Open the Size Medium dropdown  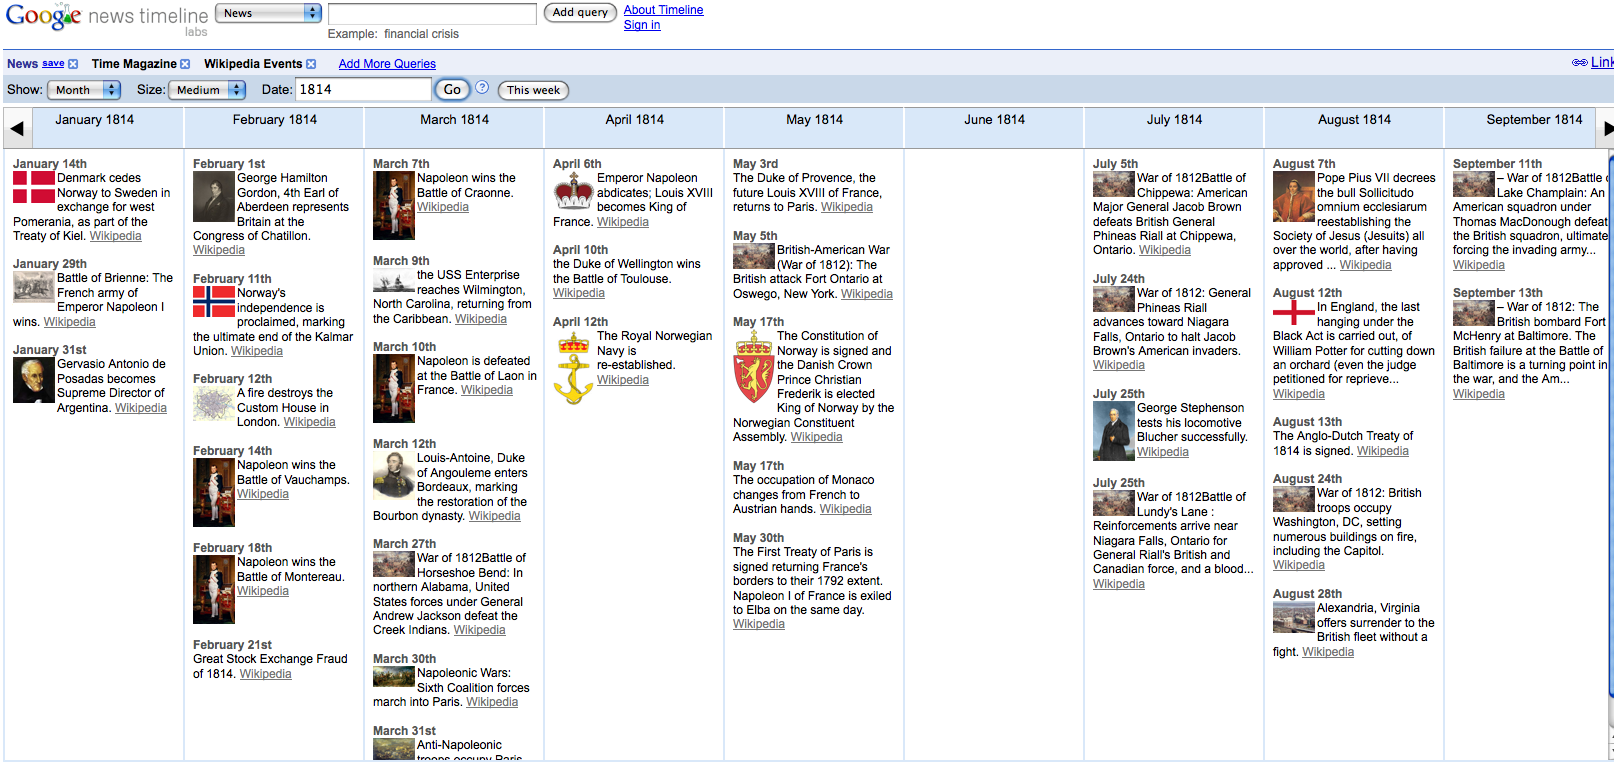[x=207, y=90]
